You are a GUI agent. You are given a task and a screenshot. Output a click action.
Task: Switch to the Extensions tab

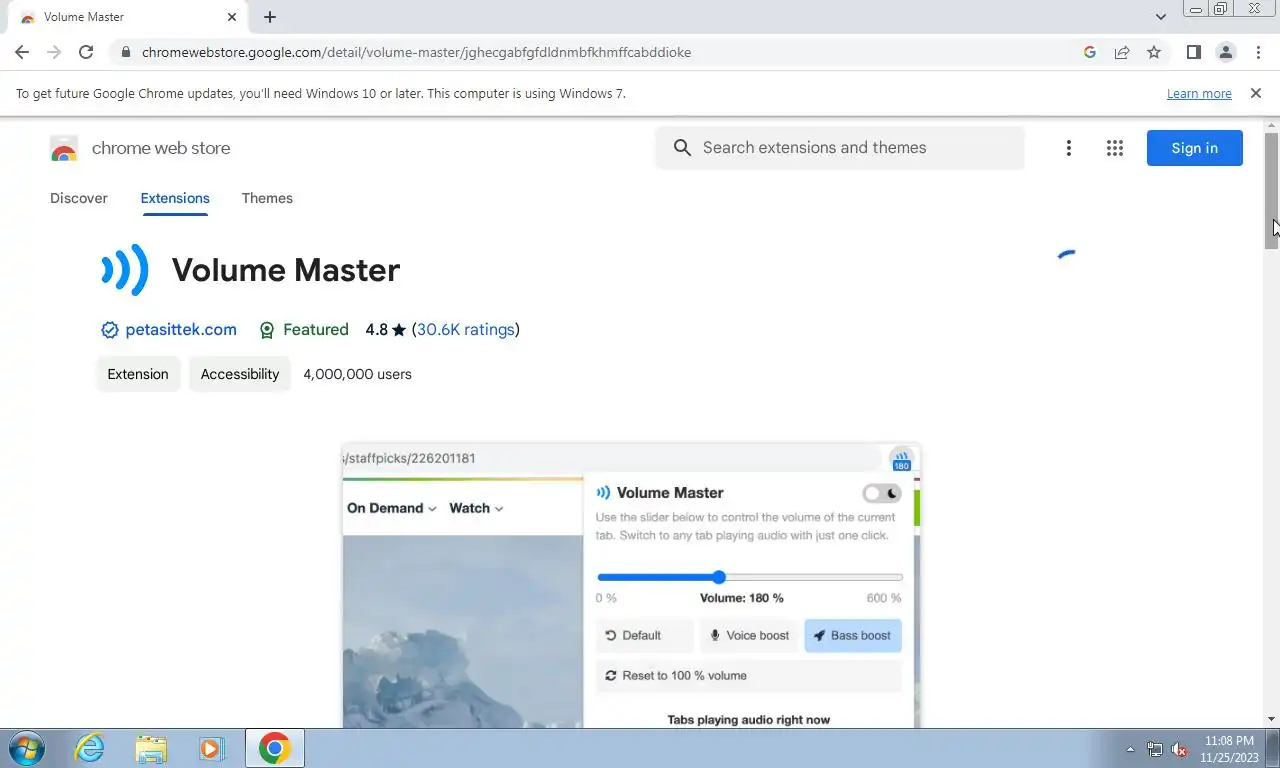point(175,198)
